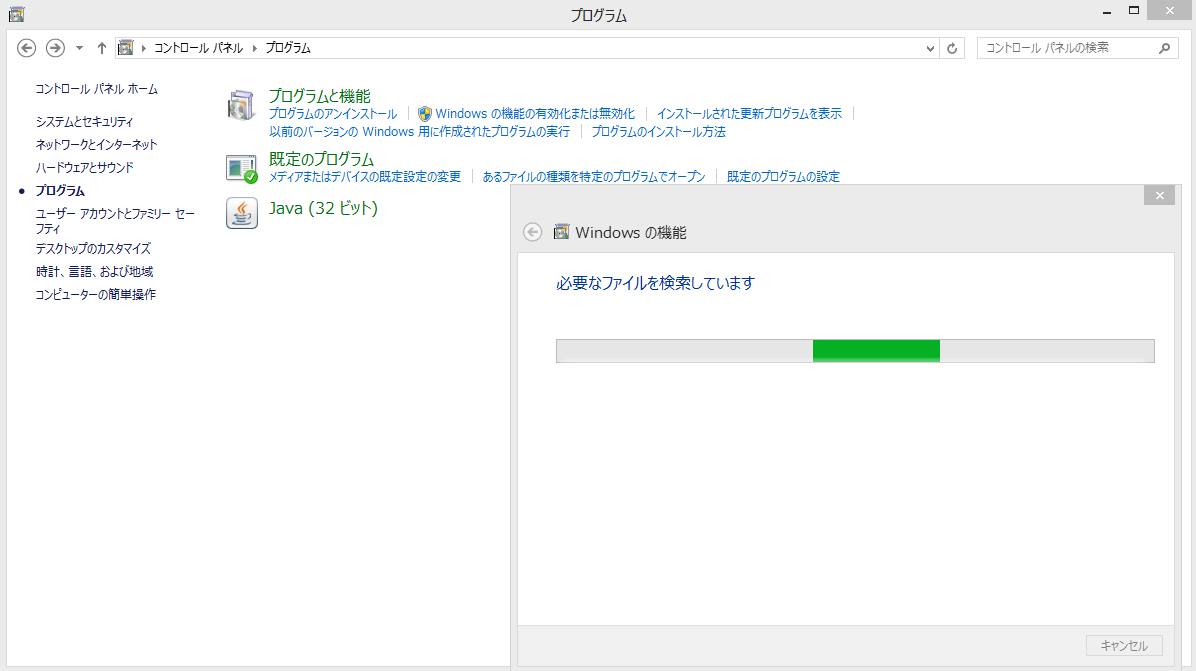Go to コントロール パネル ホーム
This screenshot has height=671, width=1196.
tap(97, 89)
